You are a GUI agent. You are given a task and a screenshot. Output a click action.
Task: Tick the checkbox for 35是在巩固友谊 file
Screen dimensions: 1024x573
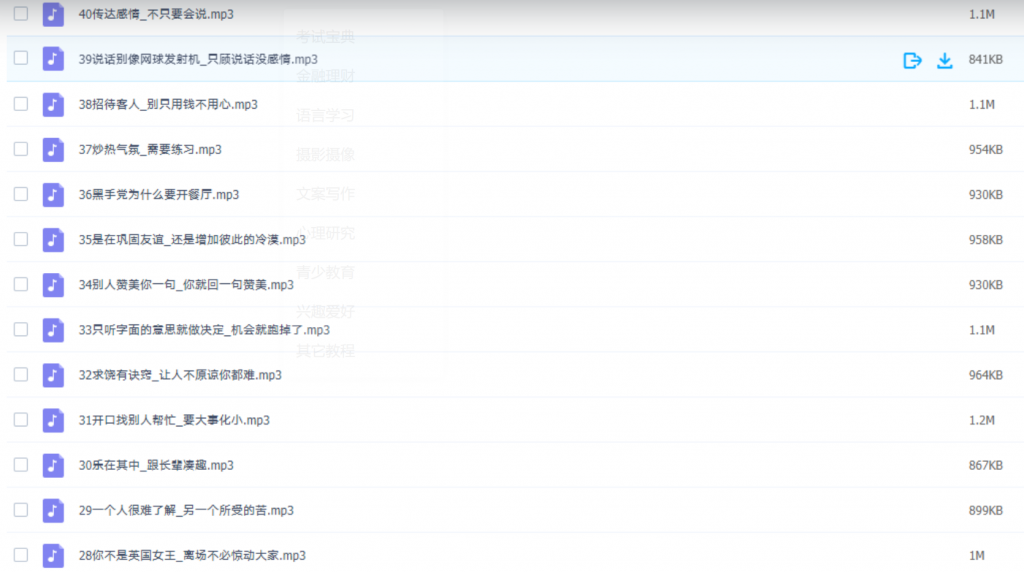click(21, 239)
